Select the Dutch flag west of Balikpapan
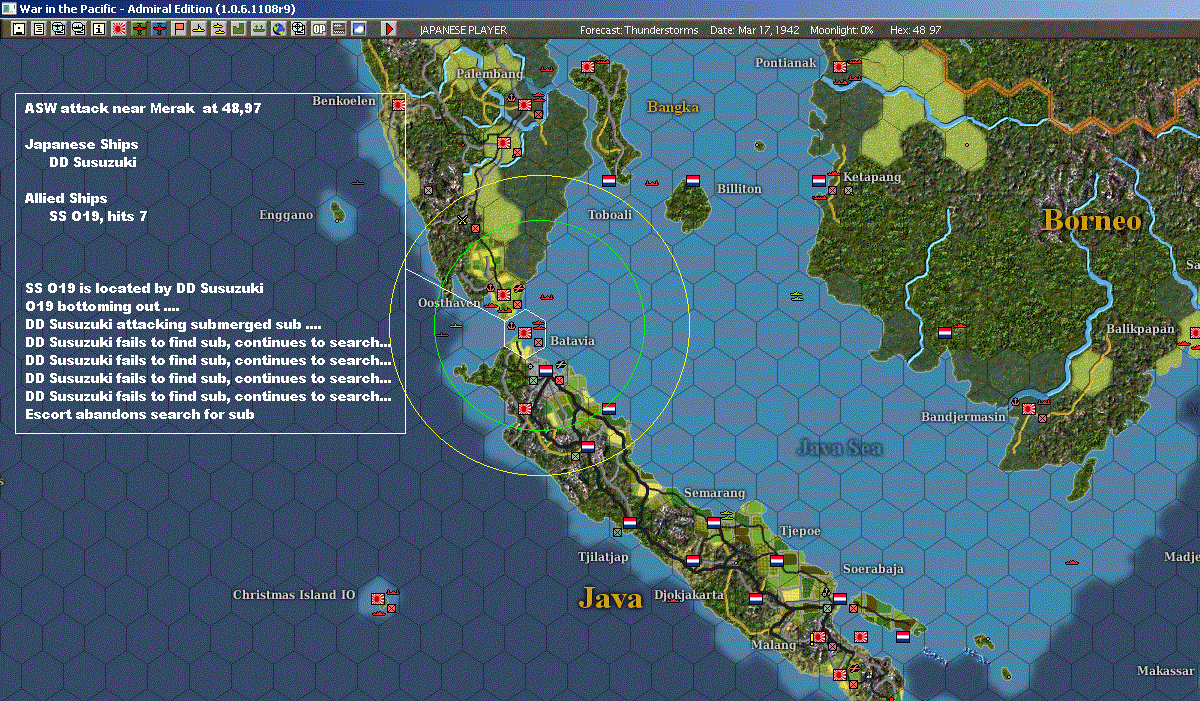 pyautogui.click(x=945, y=333)
